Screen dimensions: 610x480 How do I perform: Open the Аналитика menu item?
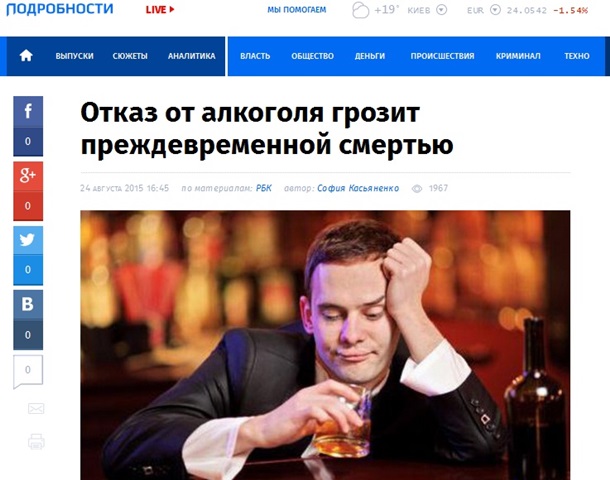191,56
